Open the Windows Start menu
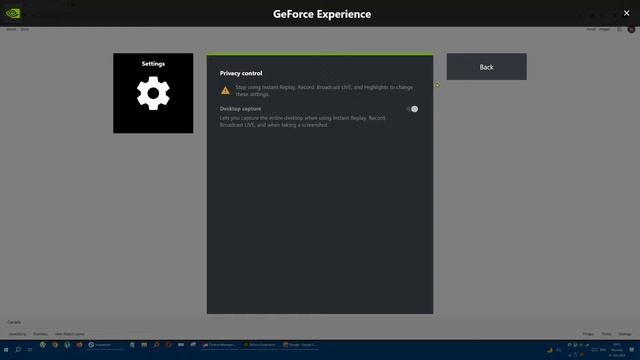 pyautogui.click(x=6, y=350)
